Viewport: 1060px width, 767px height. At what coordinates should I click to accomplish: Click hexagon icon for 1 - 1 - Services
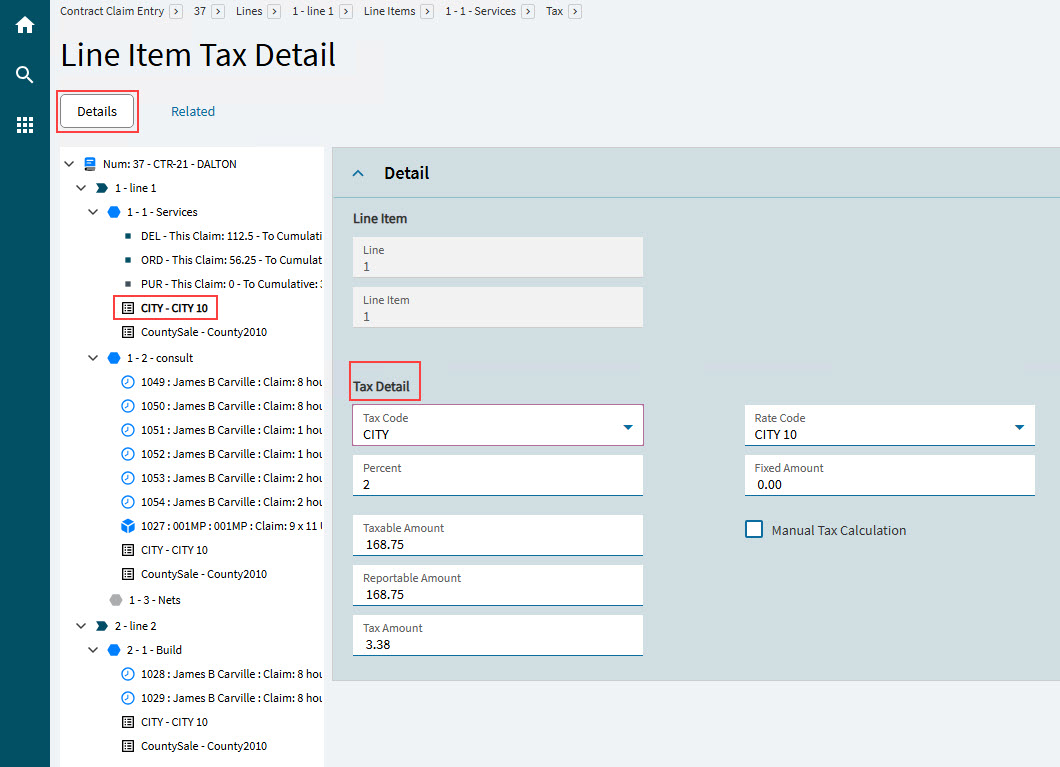(114, 212)
